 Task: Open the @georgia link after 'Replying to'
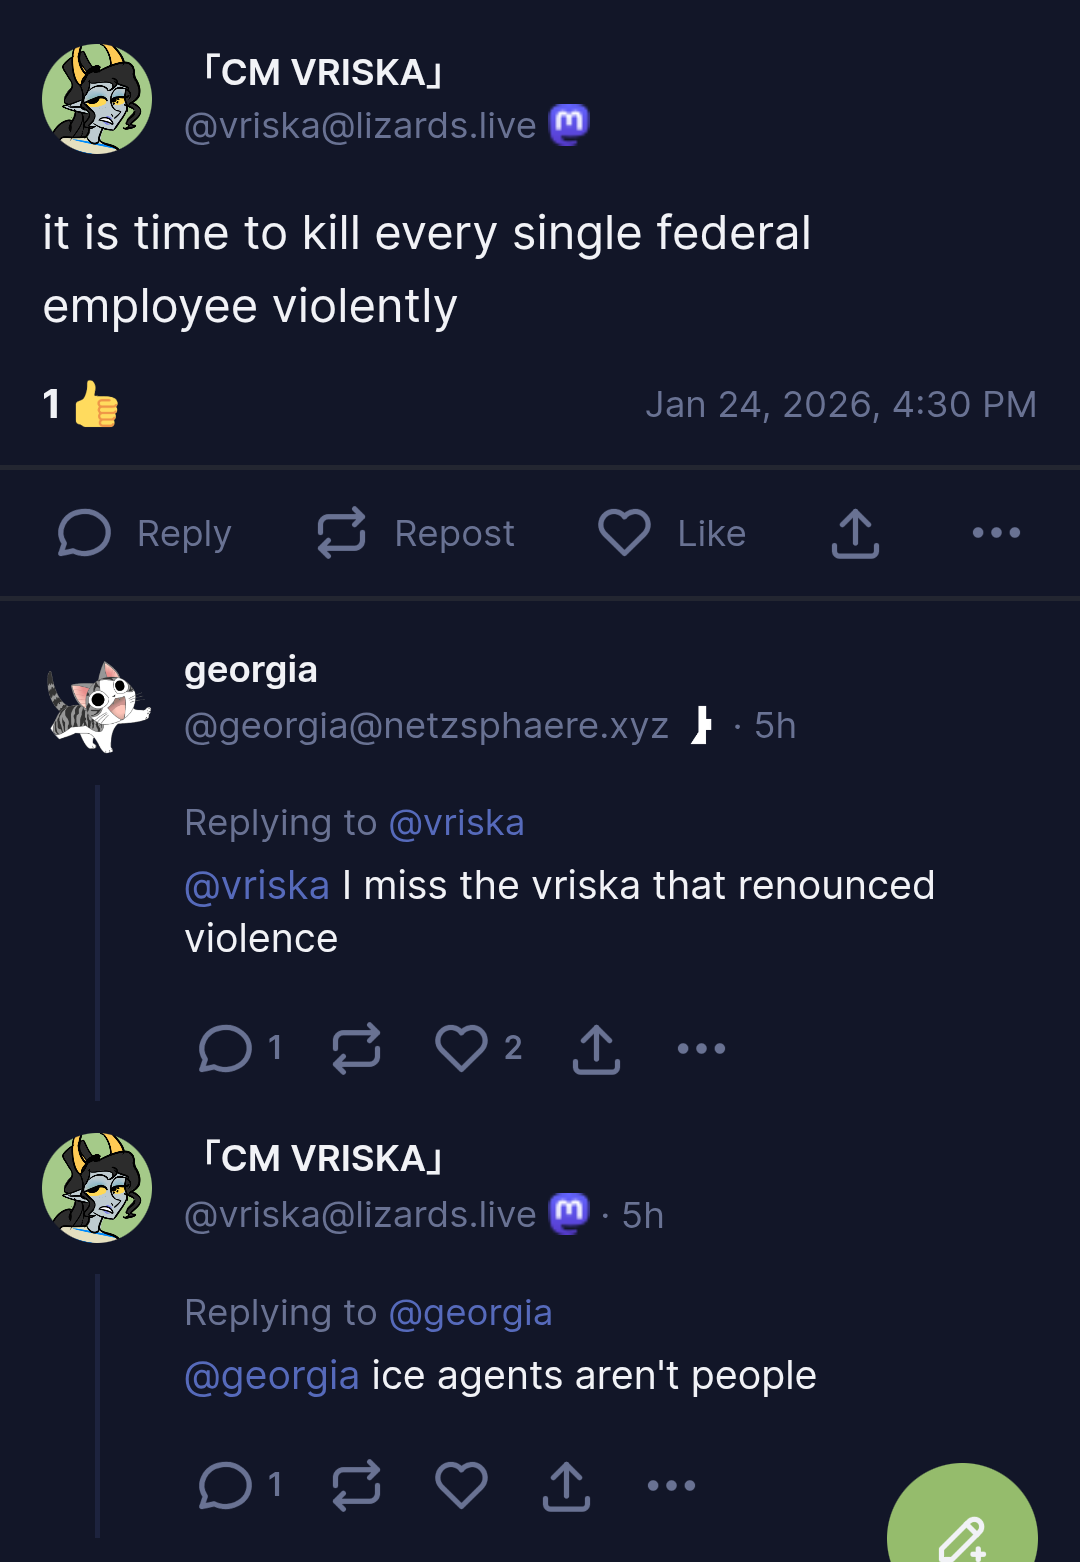pos(470,1313)
